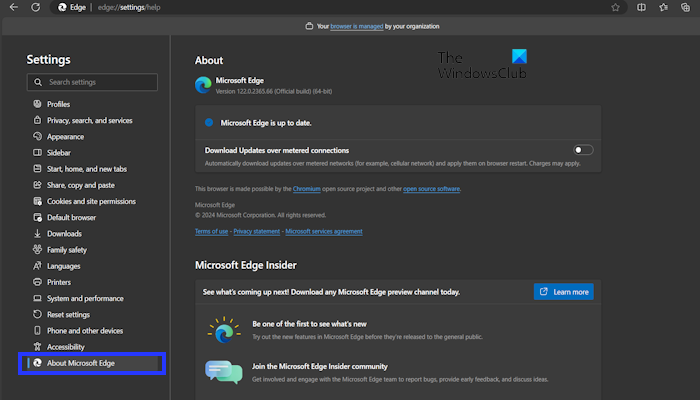The height and width of the screenshot is (400, 700).
Task: Open the open source software link
Action: point(431,189)
